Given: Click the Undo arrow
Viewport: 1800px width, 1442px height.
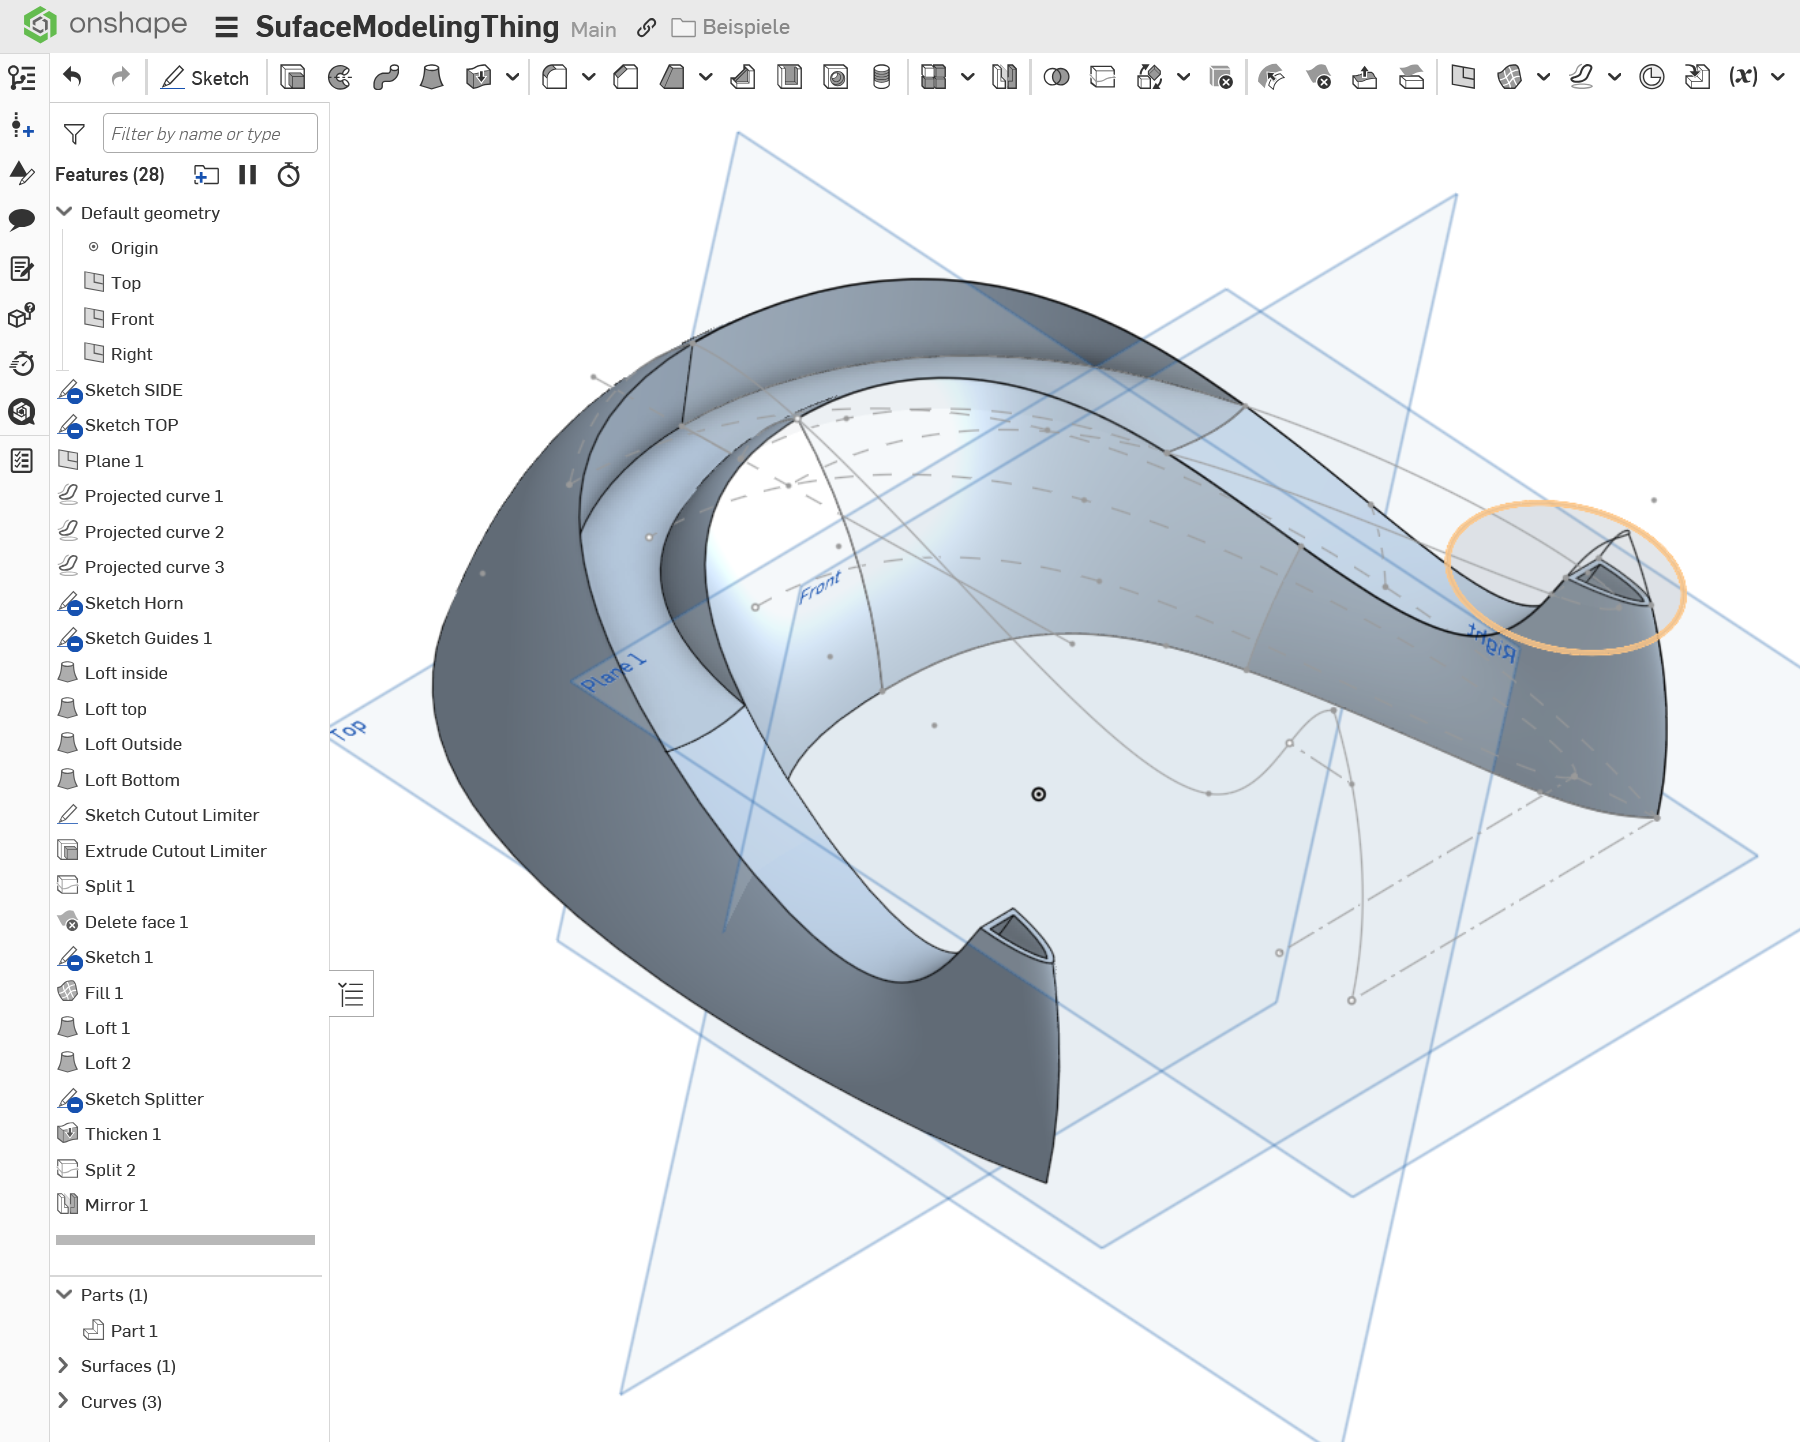Looking at the screenshot, I should [x=72, y=77].
